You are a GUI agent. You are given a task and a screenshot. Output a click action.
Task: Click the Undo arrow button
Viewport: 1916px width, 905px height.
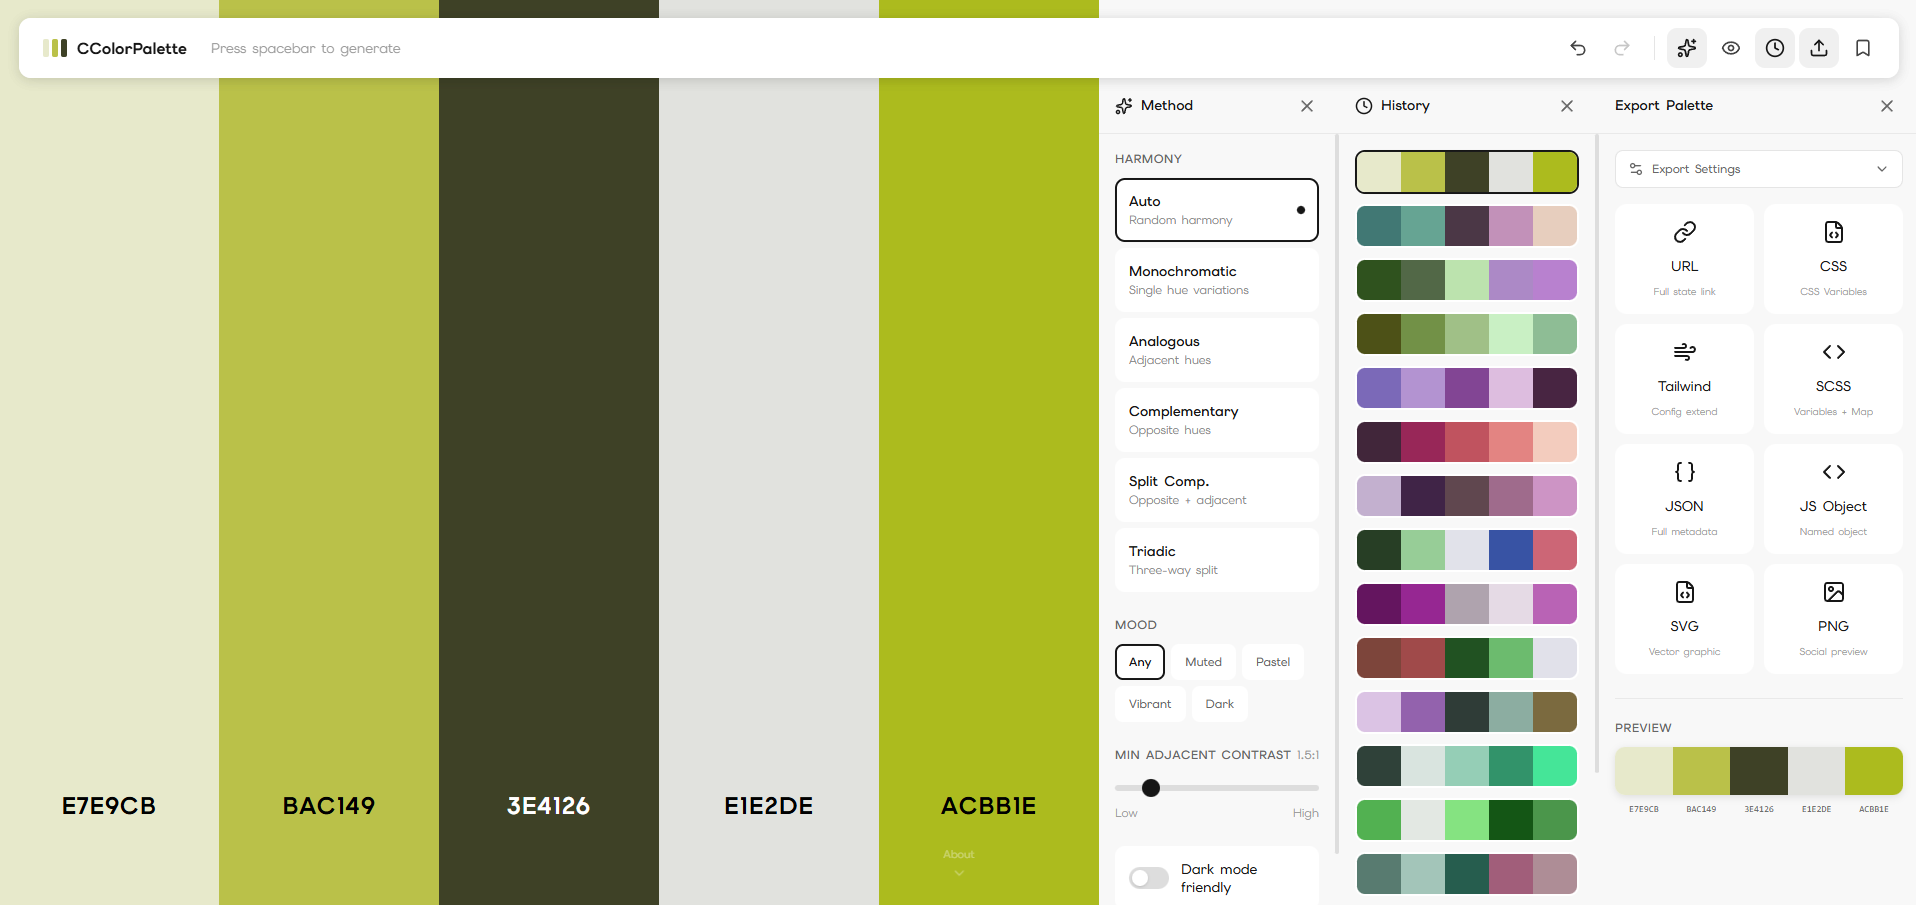[1577, 48]
